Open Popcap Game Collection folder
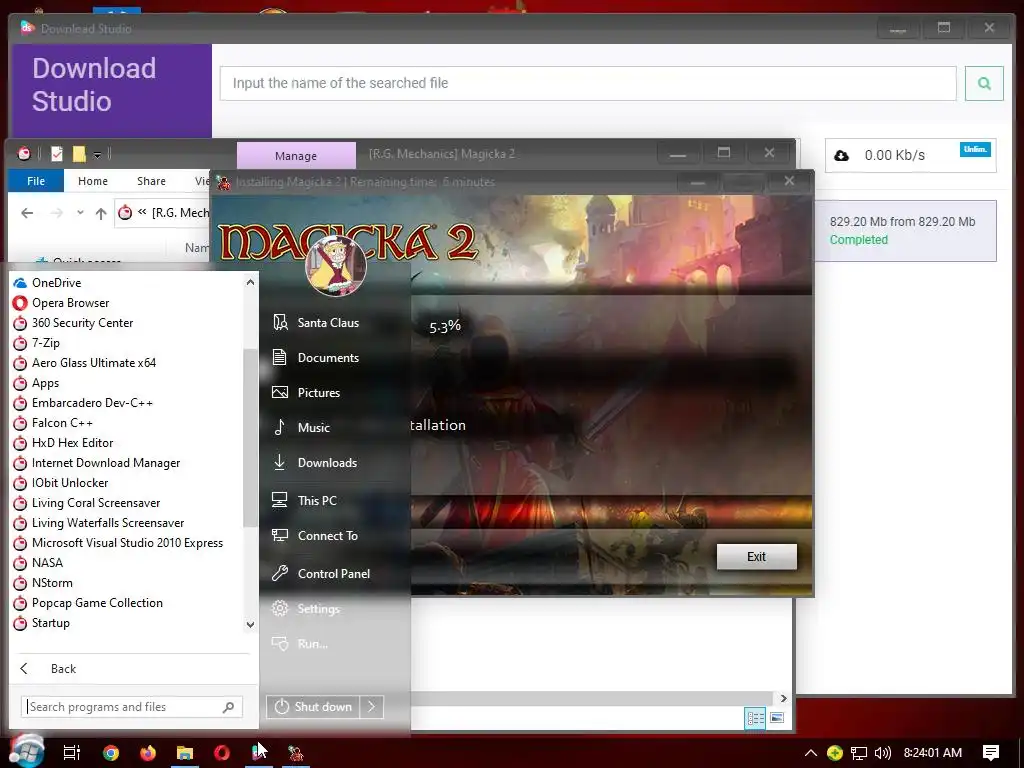Image resolution: width=1024 pixels, height=768 pixels. pyautogui.click(x=88, y=603)
